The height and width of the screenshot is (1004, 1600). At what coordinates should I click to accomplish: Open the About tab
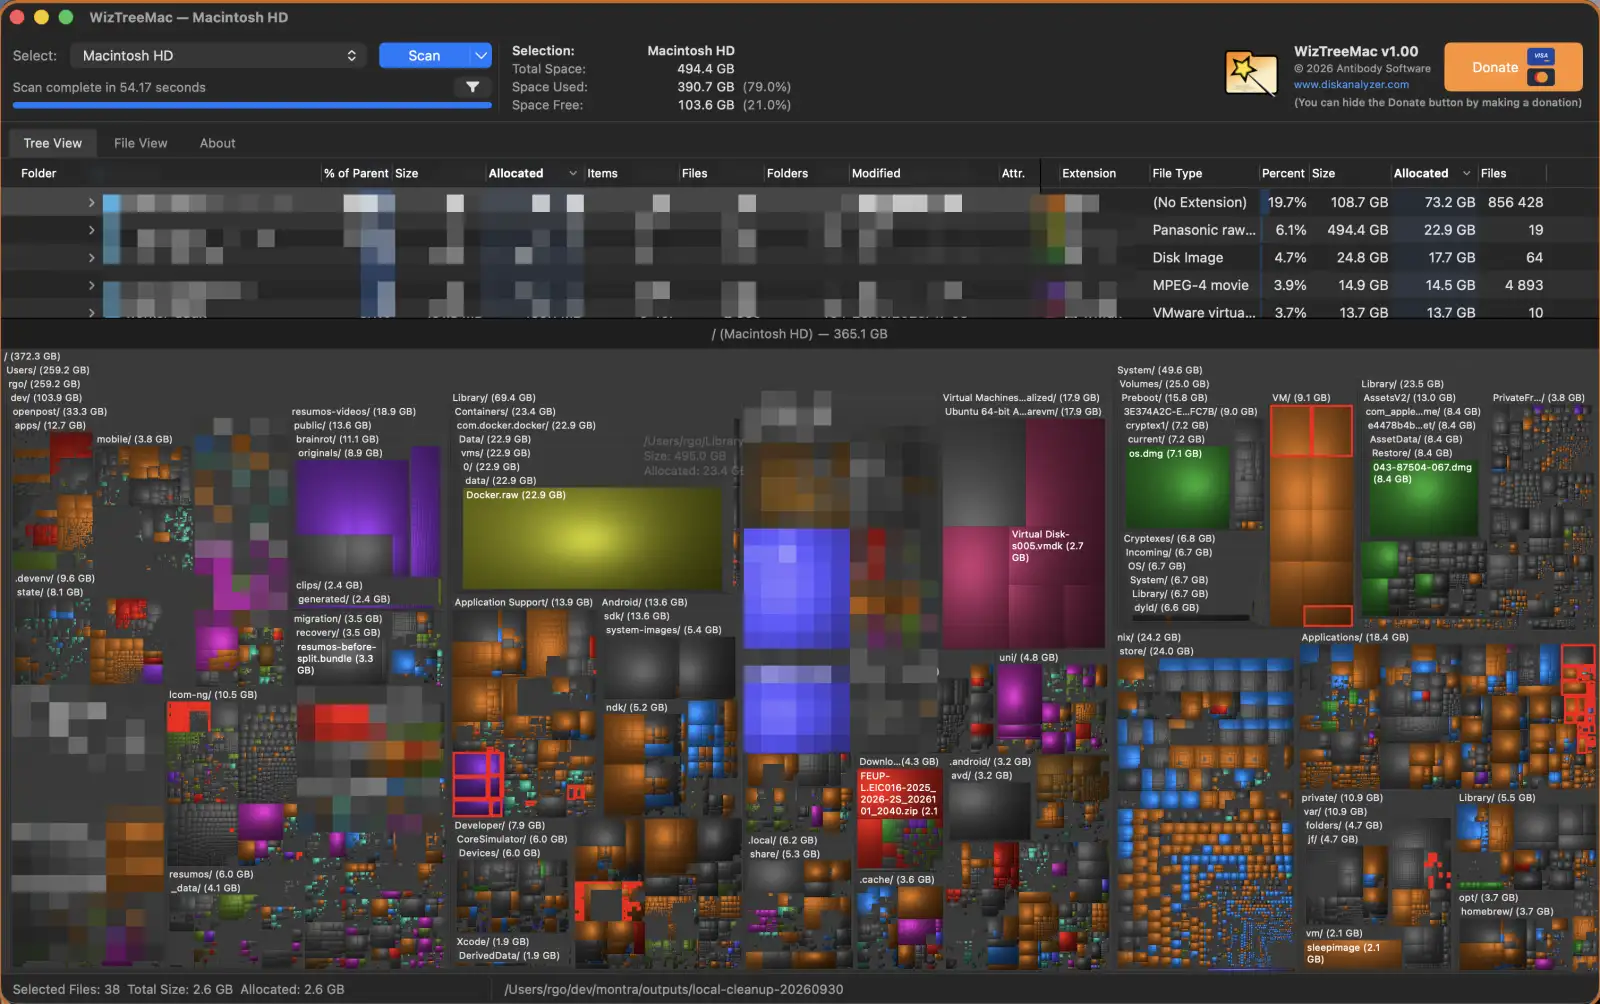click(217, 143)
